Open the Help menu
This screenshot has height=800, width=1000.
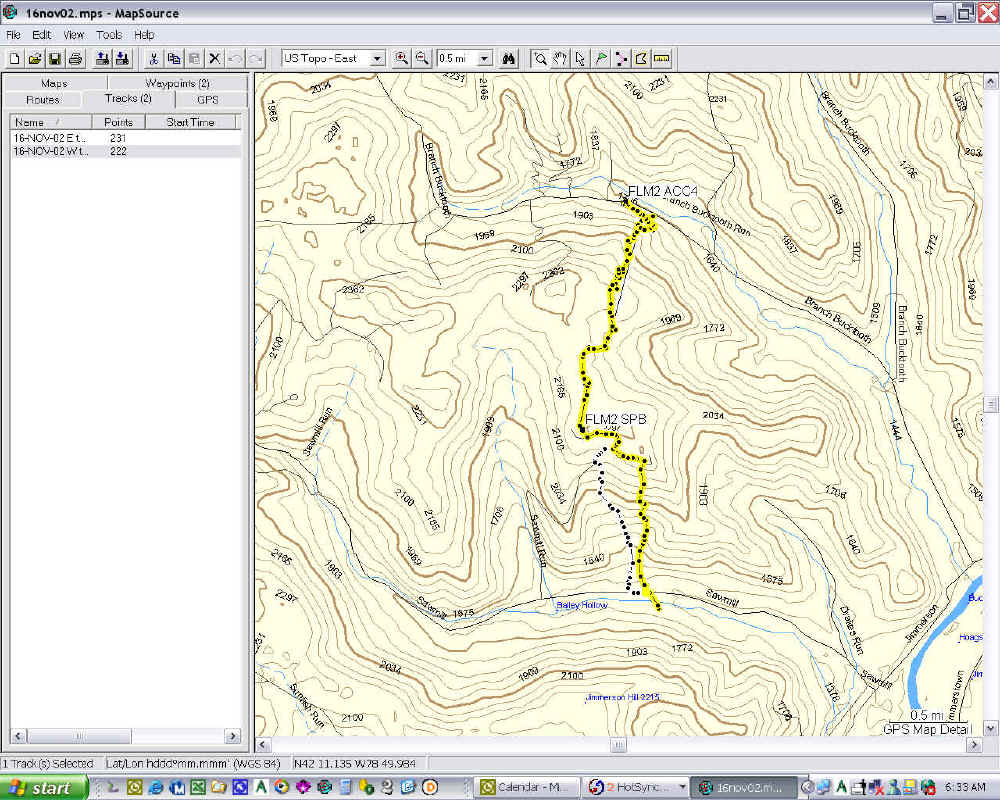tap(144, 35)
